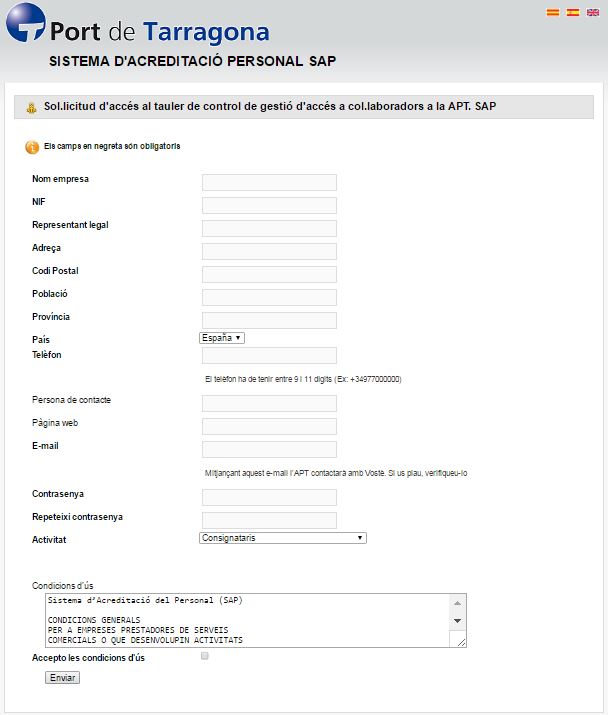608x715 pixels.
Task: Click the 'Condicions d'ús' label
Action: 62,585
